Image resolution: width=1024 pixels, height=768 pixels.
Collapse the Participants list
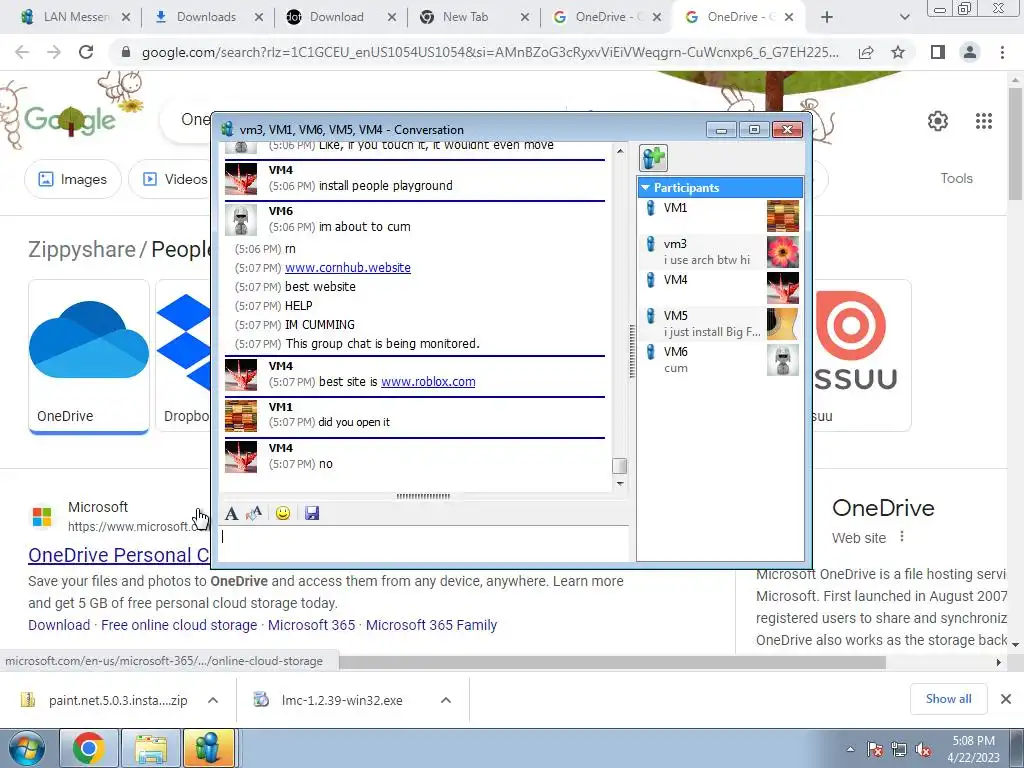(x=646, y=188)
